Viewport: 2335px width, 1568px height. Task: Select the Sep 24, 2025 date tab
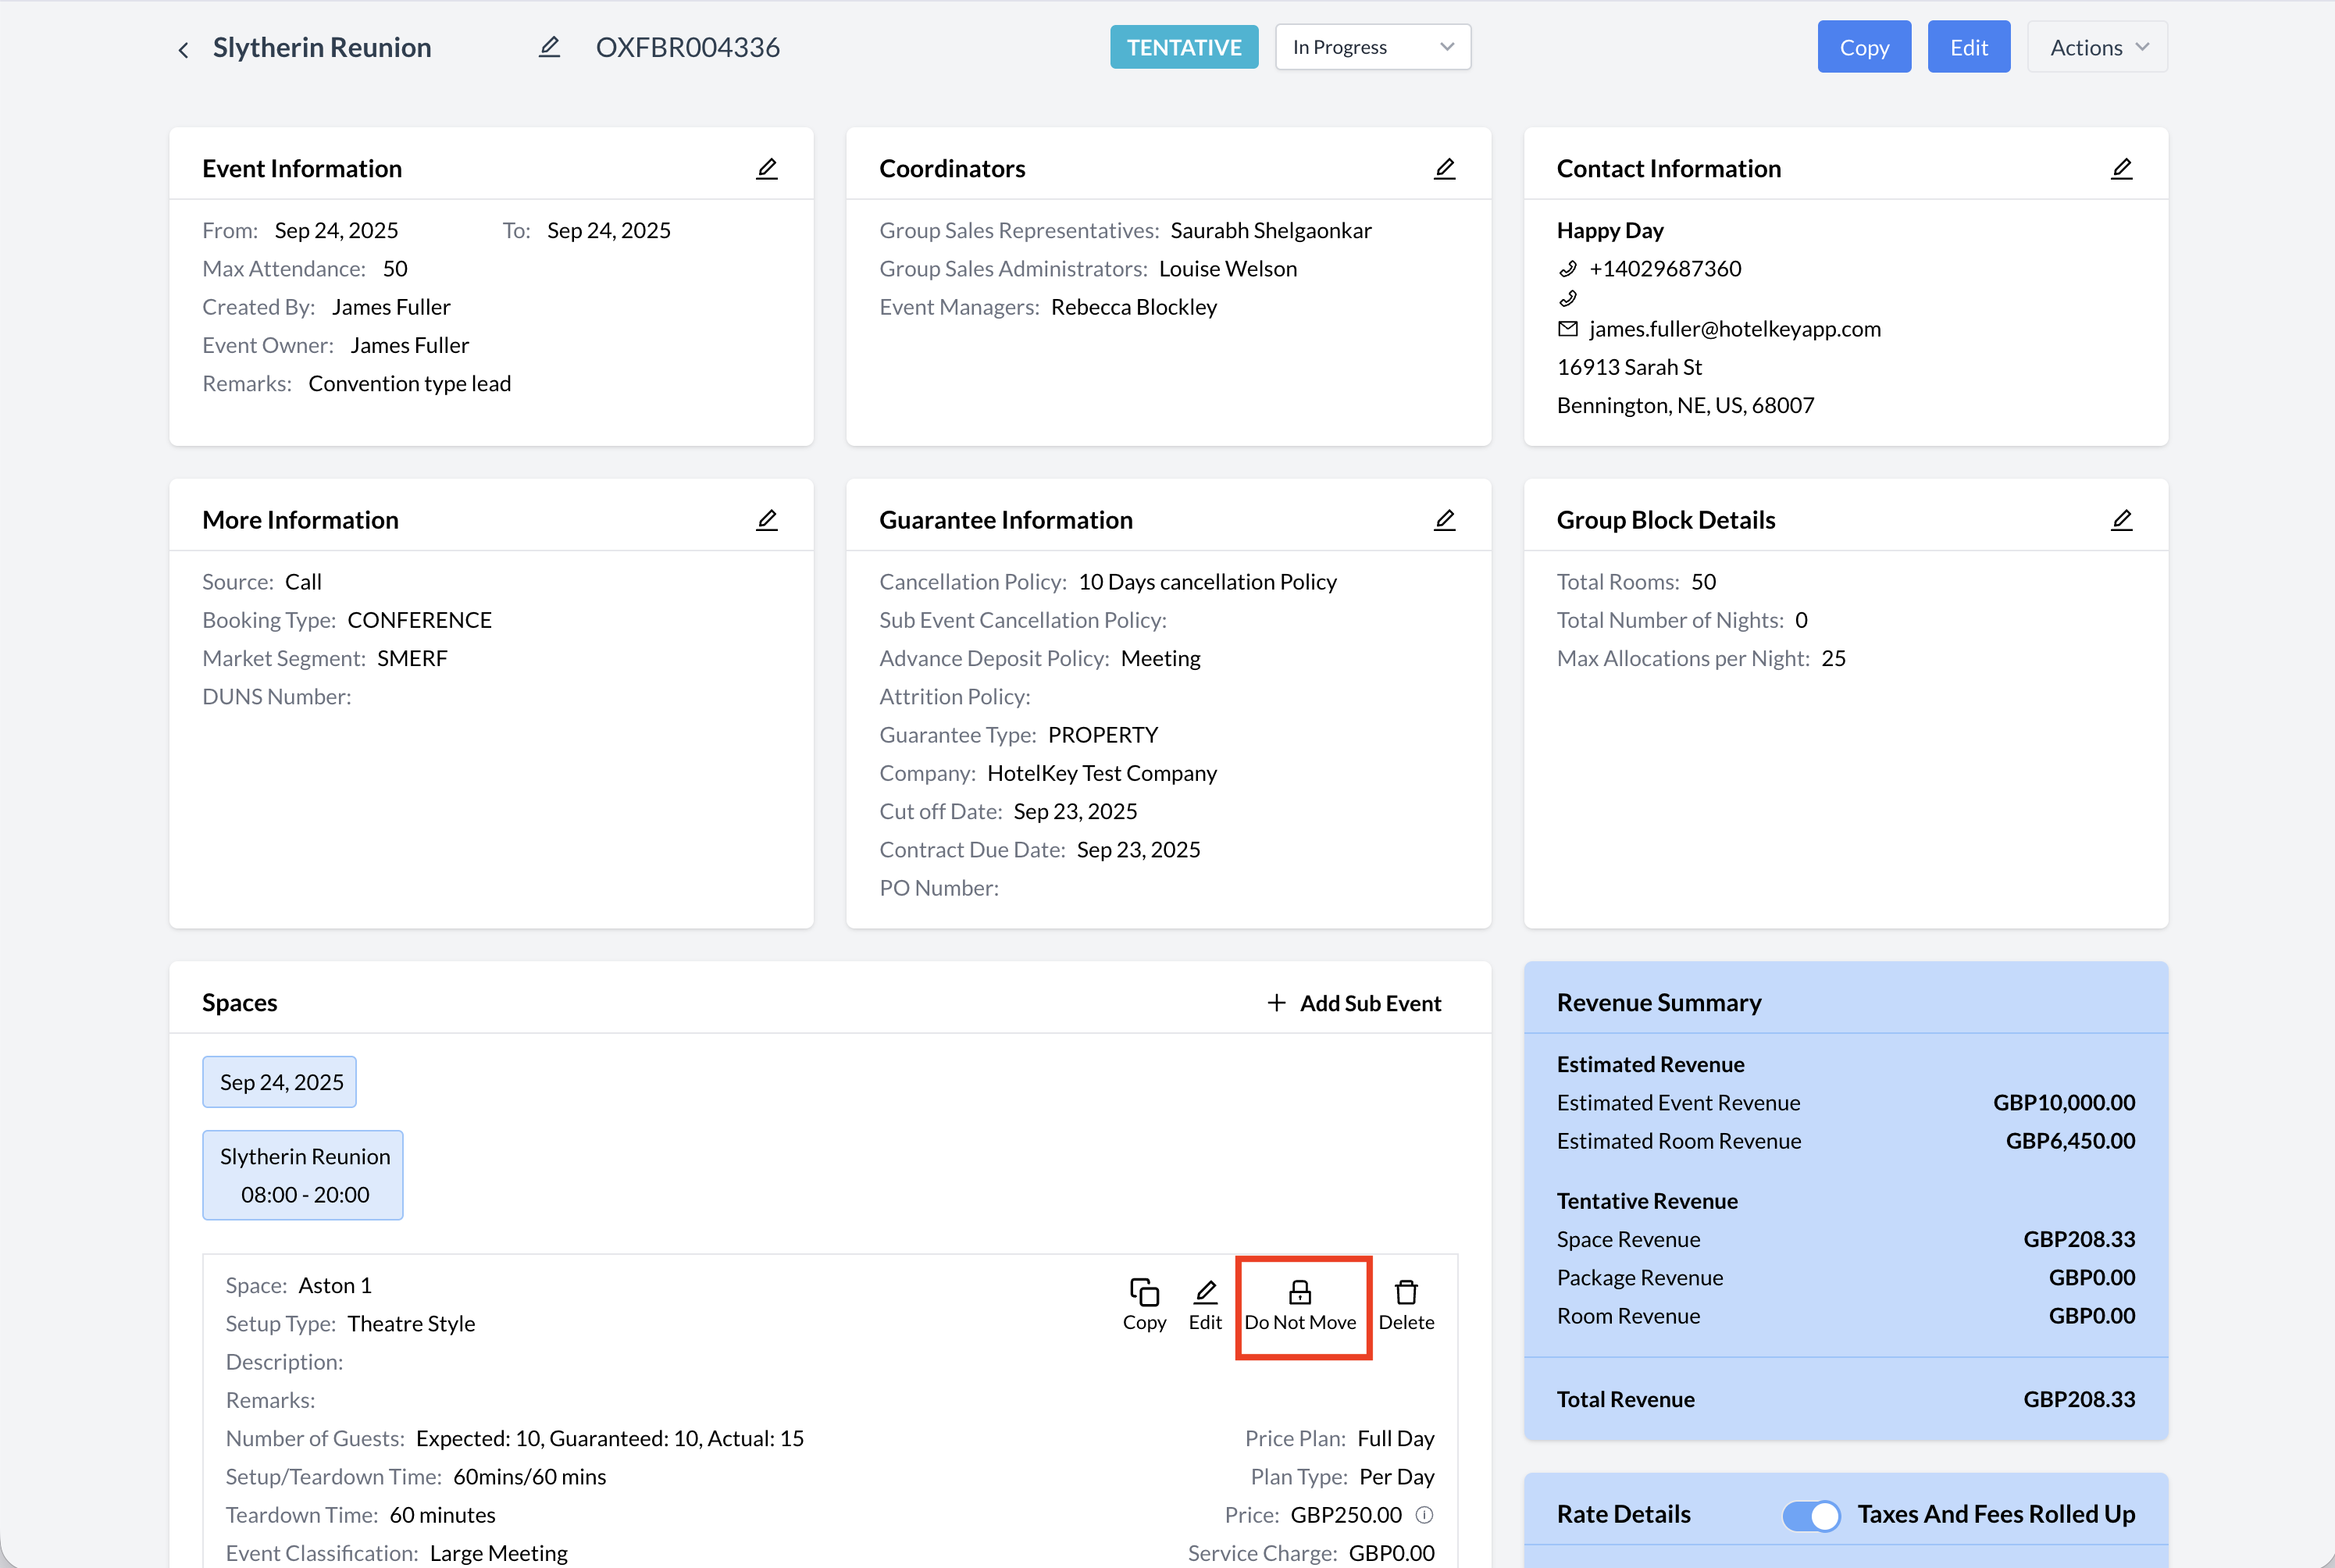click(280, 1082)
